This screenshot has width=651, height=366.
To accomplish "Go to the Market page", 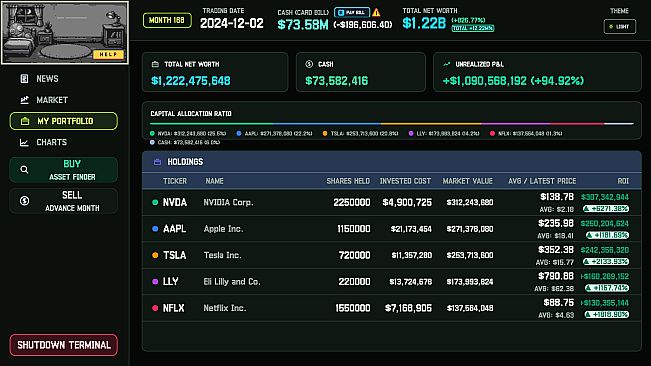I will (x=63, y=100).
